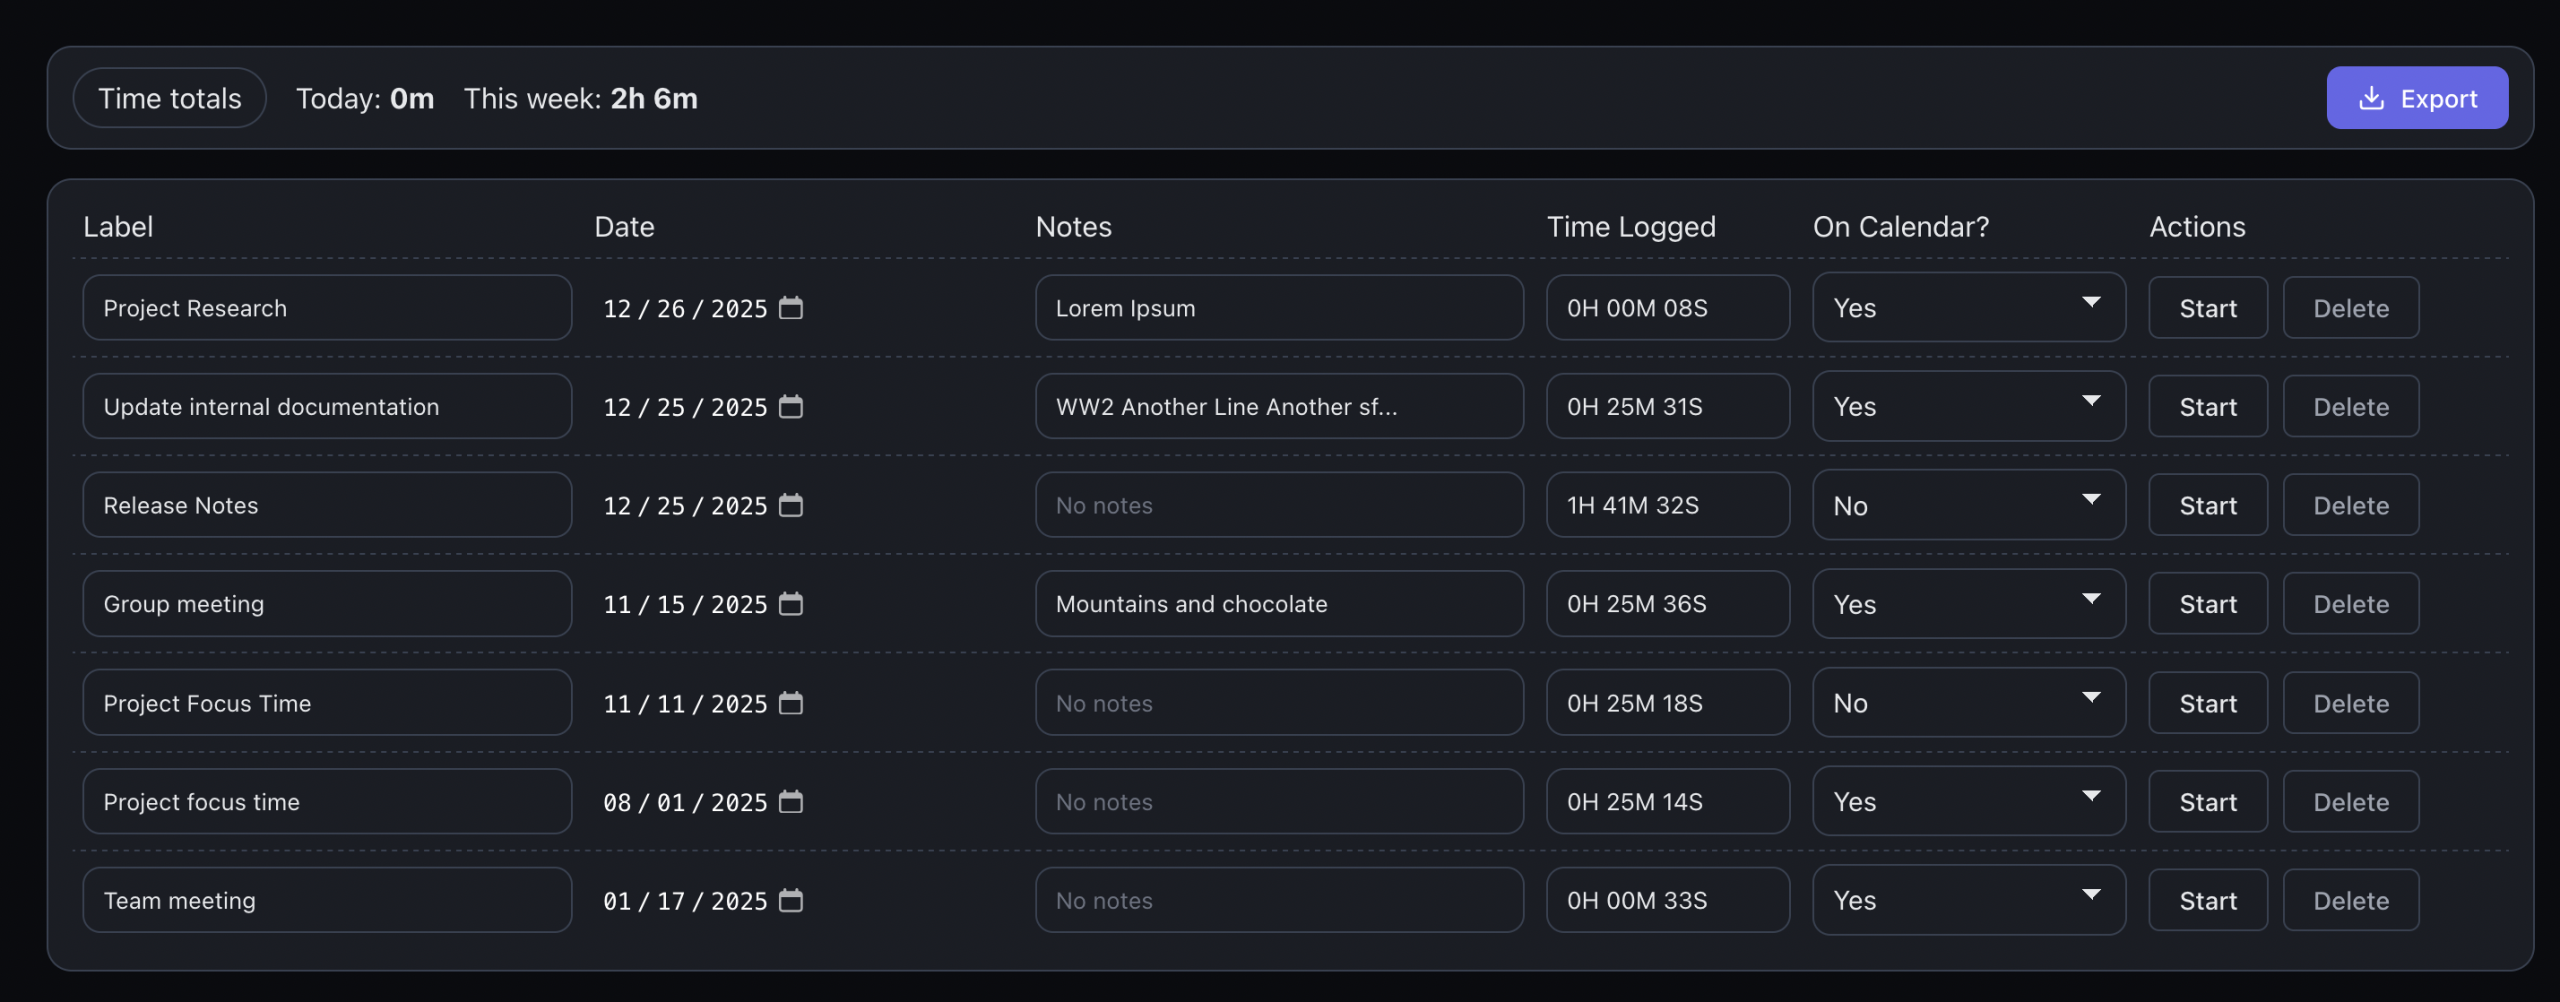Click the calendar icon for Release Notes date
This screenshot has height=1002, width=2560.
pyautogui.click(x=791, y=505)
